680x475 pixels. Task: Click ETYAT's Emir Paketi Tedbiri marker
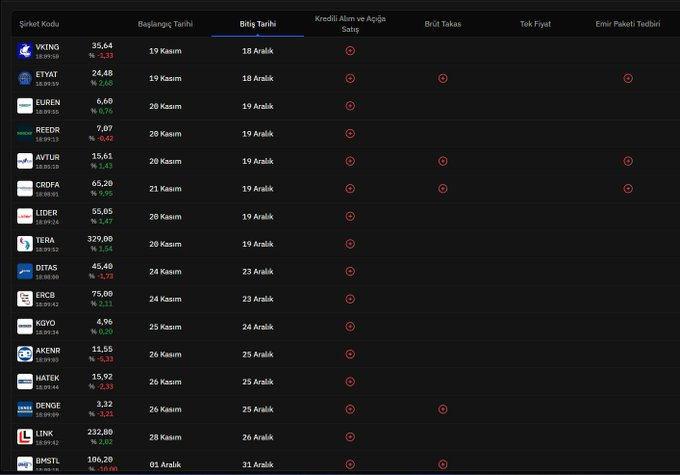pyautogui.click(x=628, y=79)
